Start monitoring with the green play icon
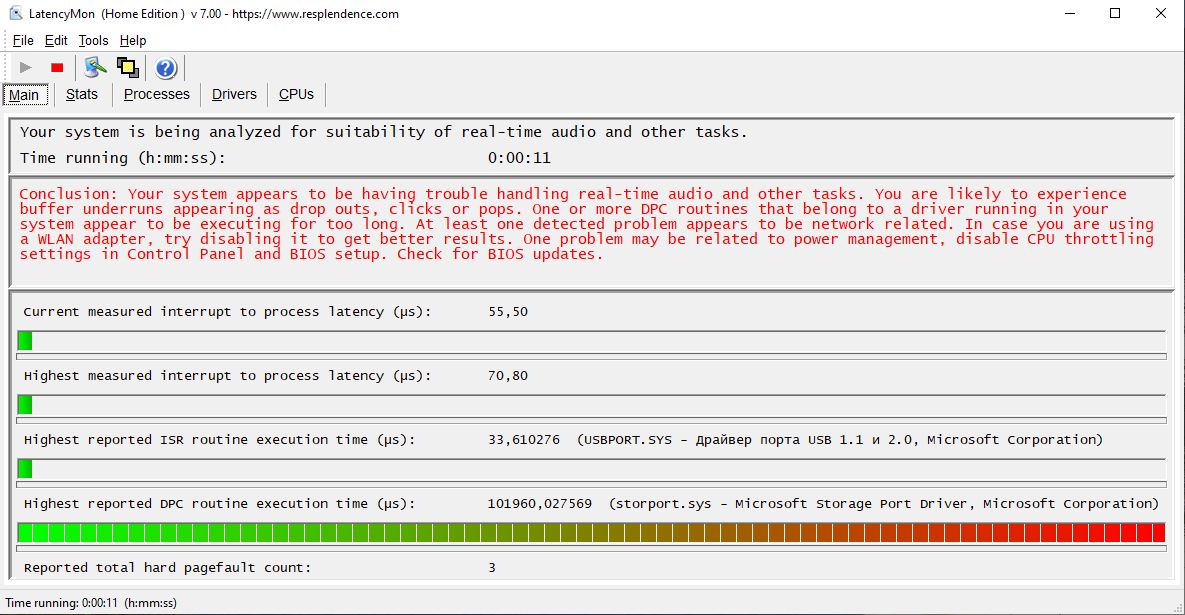 26,68
